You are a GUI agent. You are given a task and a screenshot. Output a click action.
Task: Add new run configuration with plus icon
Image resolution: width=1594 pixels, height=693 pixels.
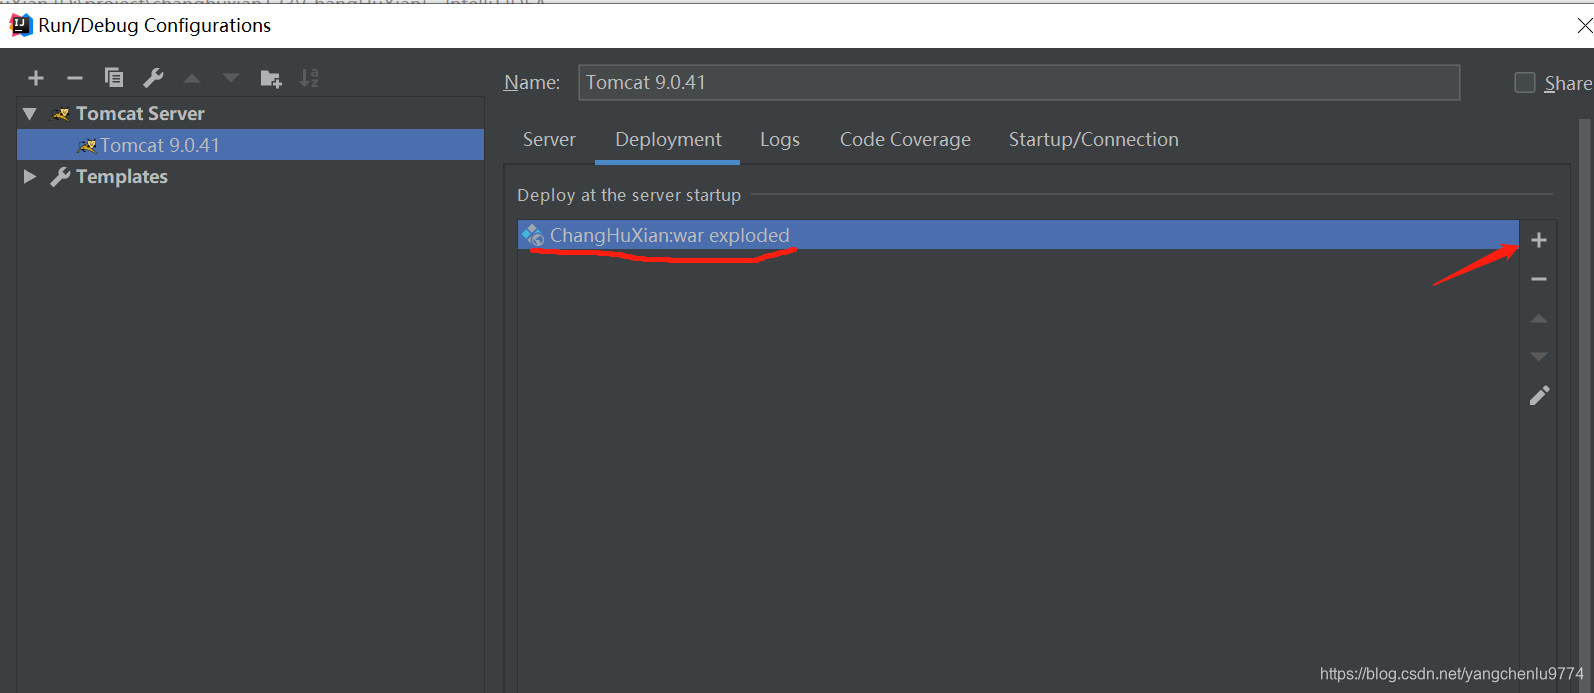pyautogui.click(x=36, y=78)
